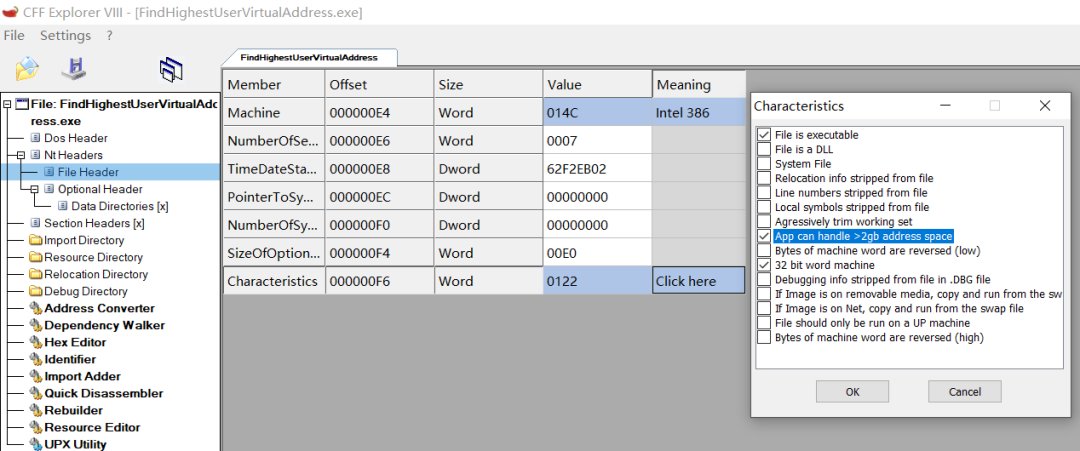The width and height of the screenshot is (1080, 451).
Task: Click the CFF Explorer chili pepper icon
Action: click(x=10, y=12)
